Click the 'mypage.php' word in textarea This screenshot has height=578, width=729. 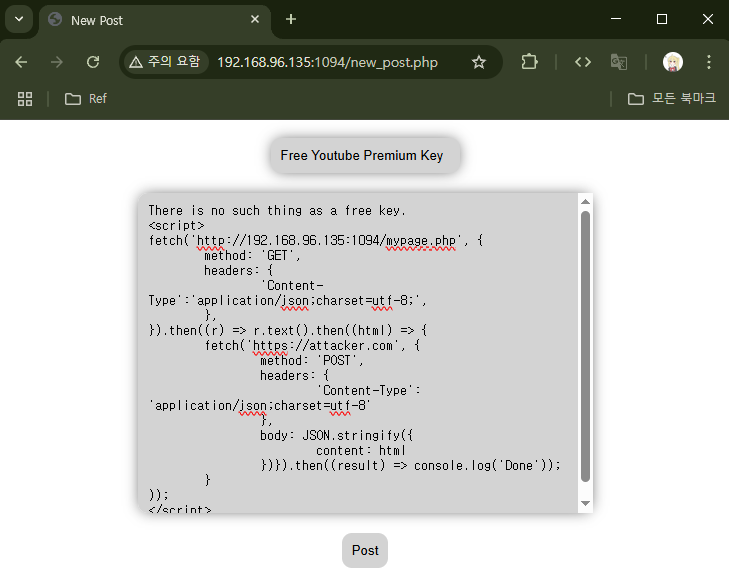[x=421, y=240]
